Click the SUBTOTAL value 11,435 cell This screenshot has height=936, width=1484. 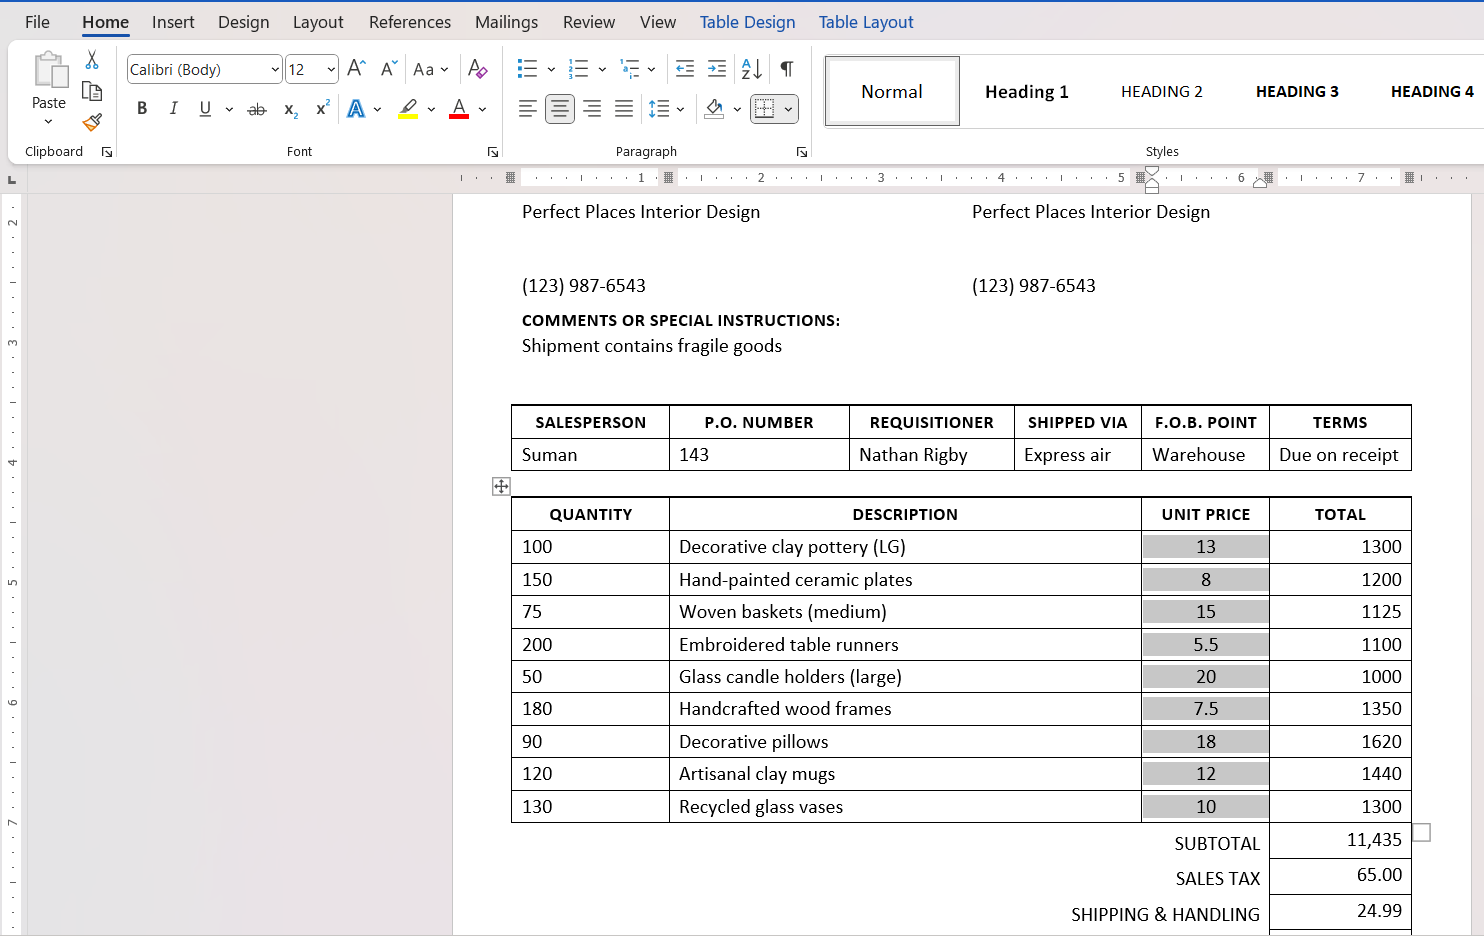pyautogui.click(x=1340, y=840)
